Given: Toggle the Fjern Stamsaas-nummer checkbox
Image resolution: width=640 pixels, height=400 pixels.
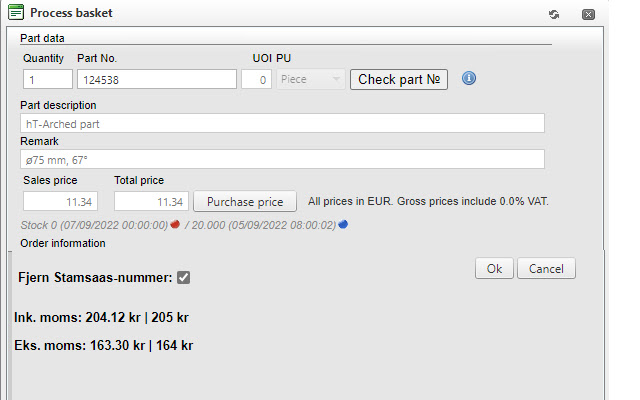Looking at the screenshot, I should pos(183,277).
